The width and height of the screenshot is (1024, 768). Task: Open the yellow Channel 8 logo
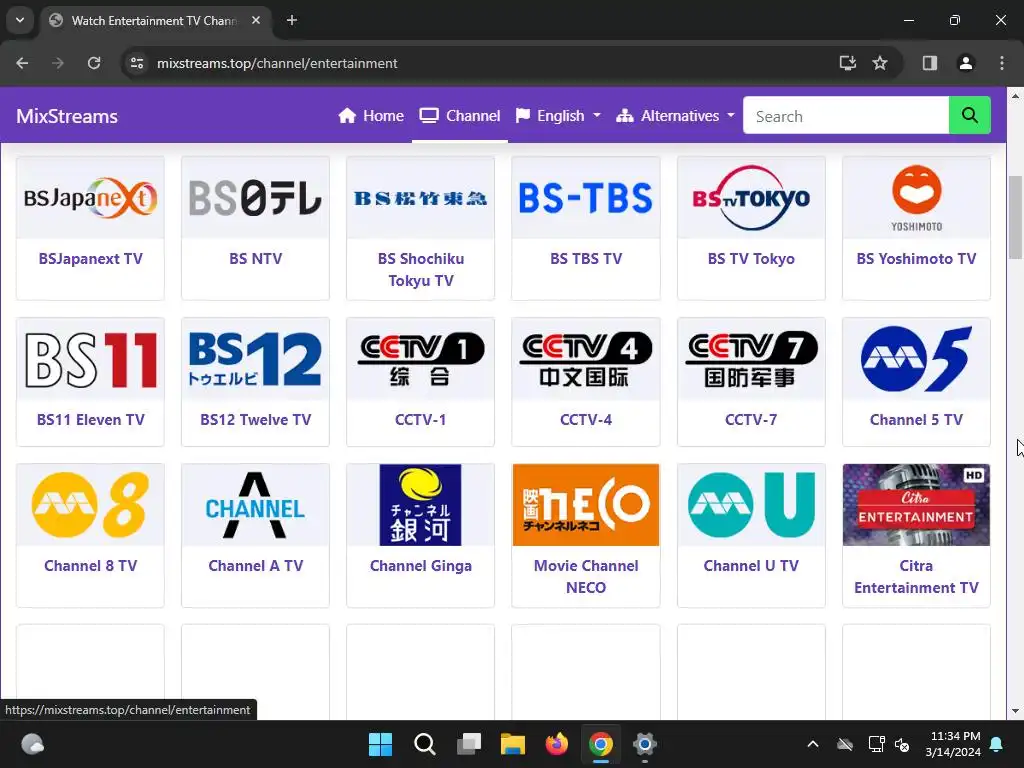pyautogui.click(x=90, y=505)
